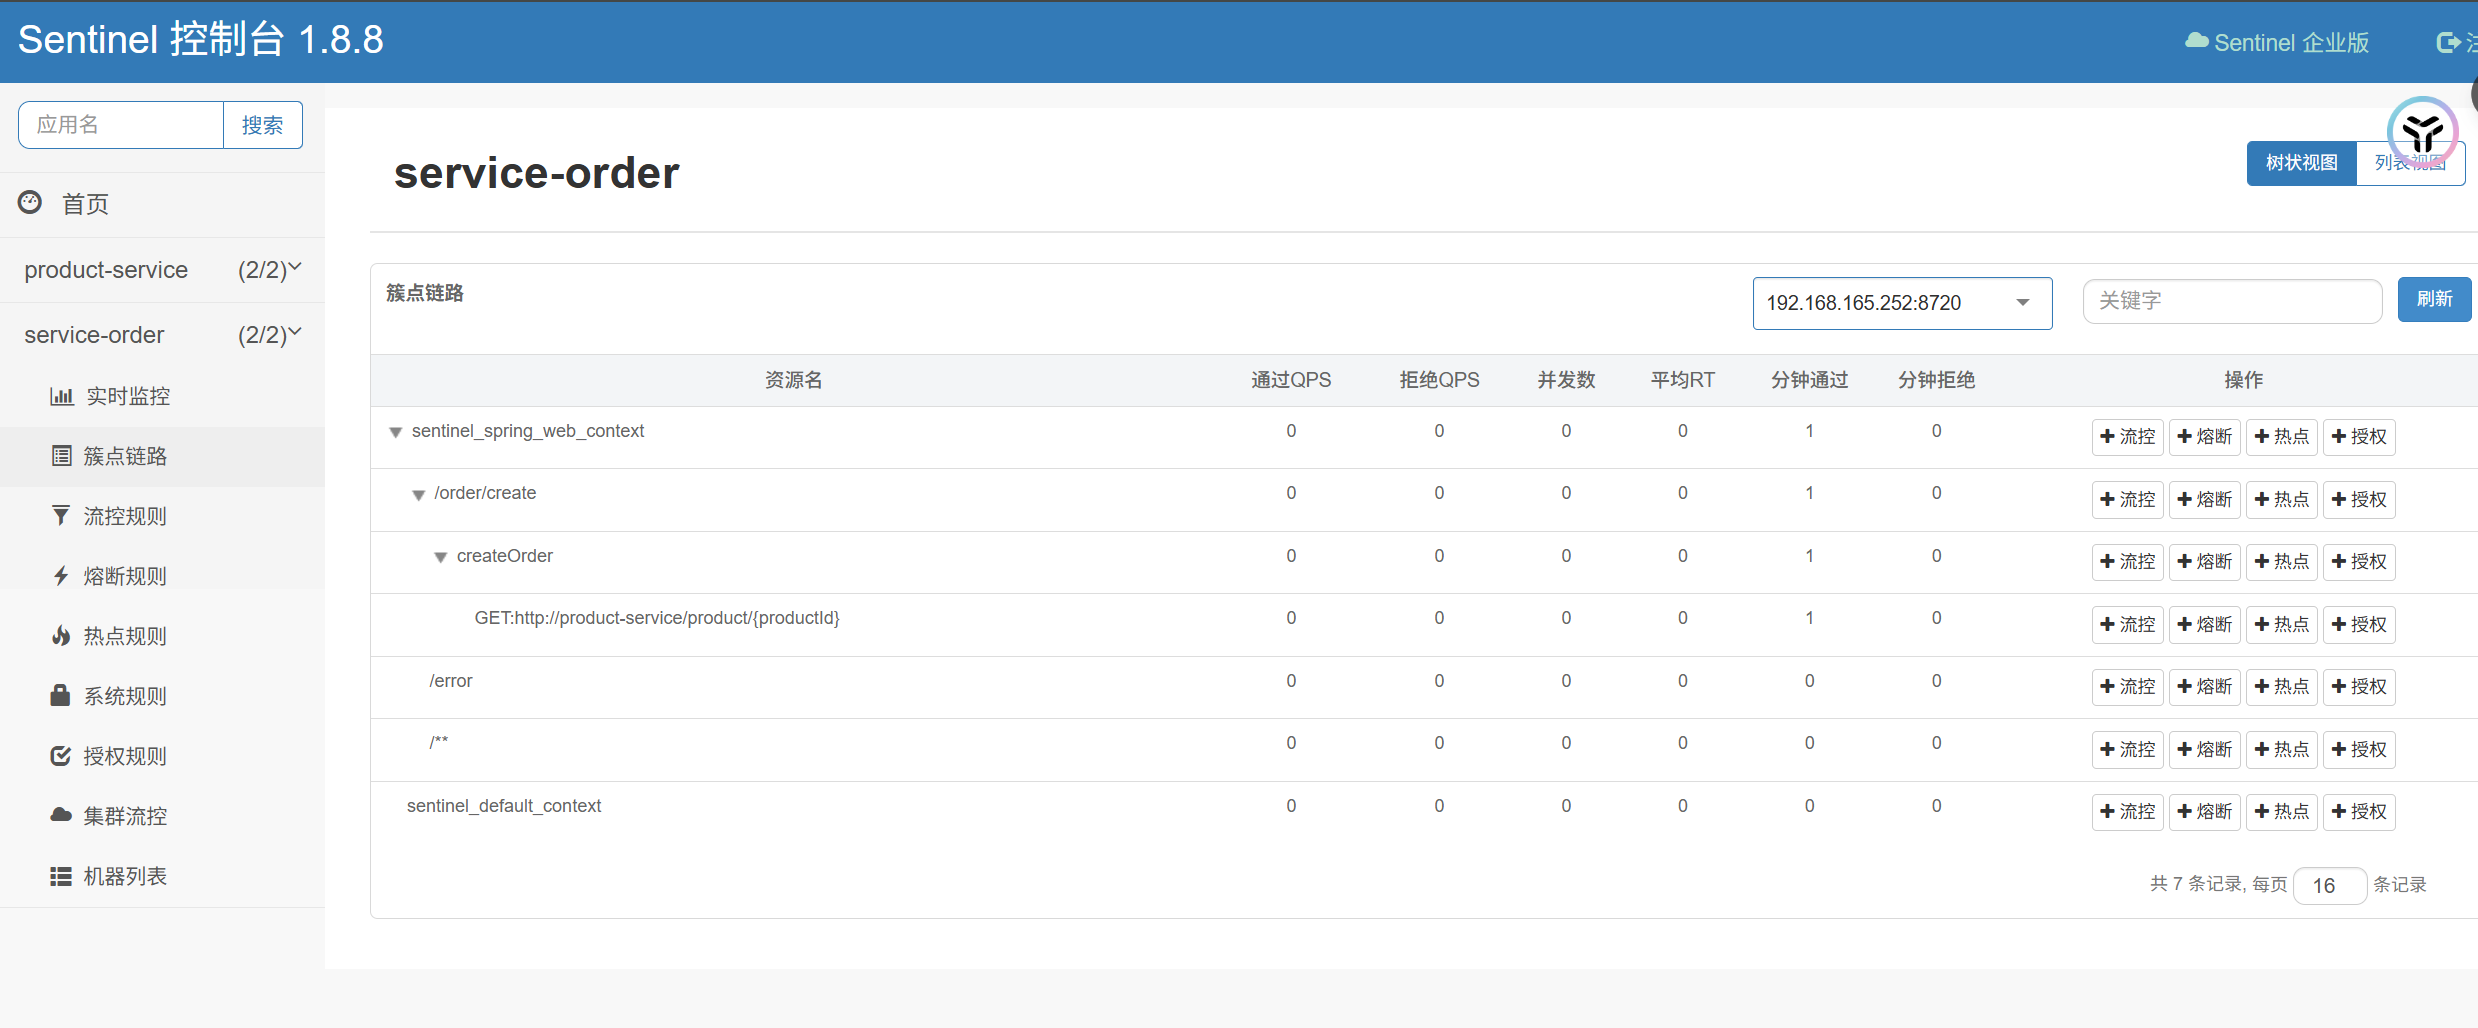Viewport: 2478px width, 1028px height.
Task: Collapse the sentinel_spring_web_context tree node
Action: click(x=396, y=433)
